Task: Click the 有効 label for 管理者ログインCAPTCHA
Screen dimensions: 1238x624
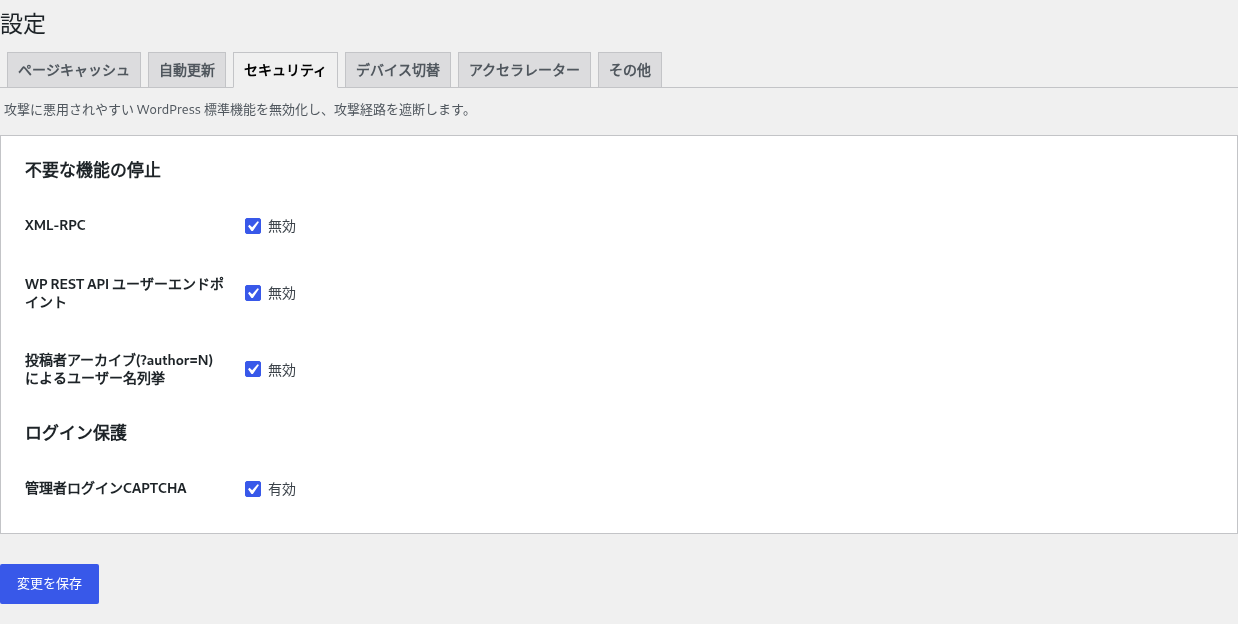Action: tap(282, 489)
